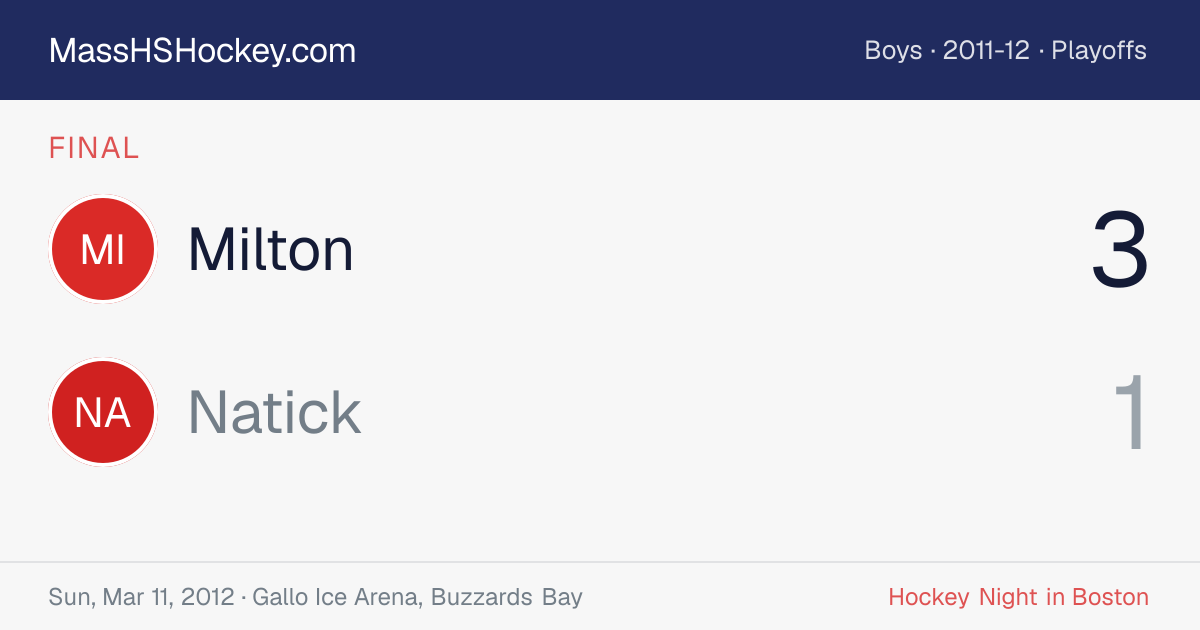Click Milton's score of 3
Image resolution: width=1200 pixels, height=630 pixels.
point(1120,250)
